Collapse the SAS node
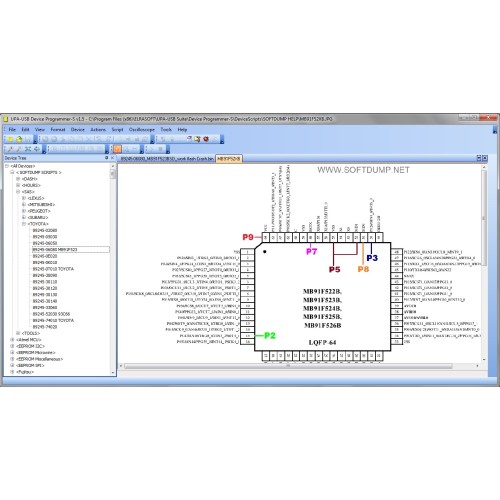Viewport: 500px width, 500px height. 18,192
